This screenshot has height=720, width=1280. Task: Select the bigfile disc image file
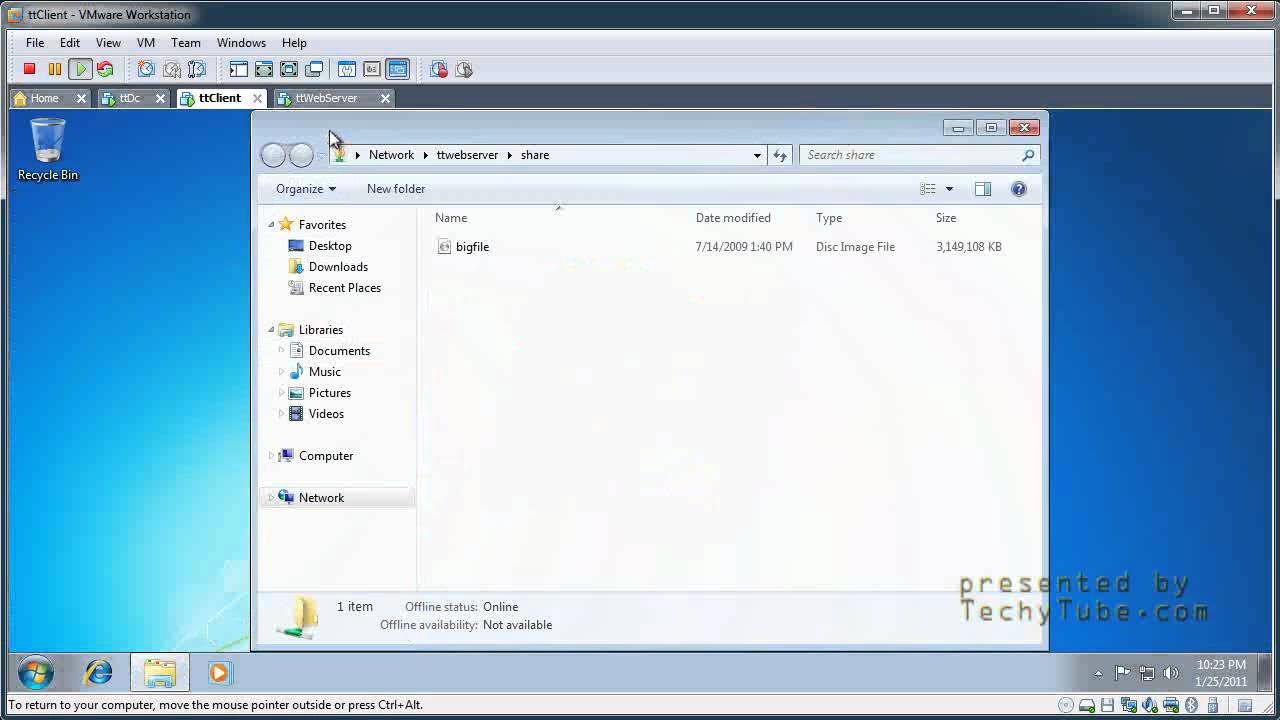point(473,247)
